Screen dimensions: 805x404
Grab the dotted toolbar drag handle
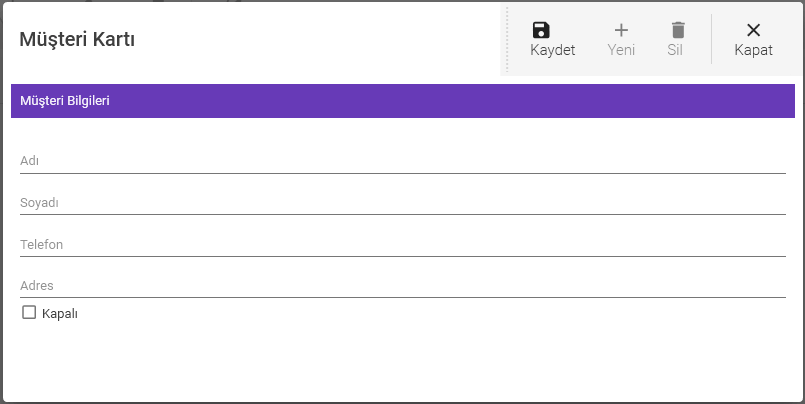[x=508, y=39]
